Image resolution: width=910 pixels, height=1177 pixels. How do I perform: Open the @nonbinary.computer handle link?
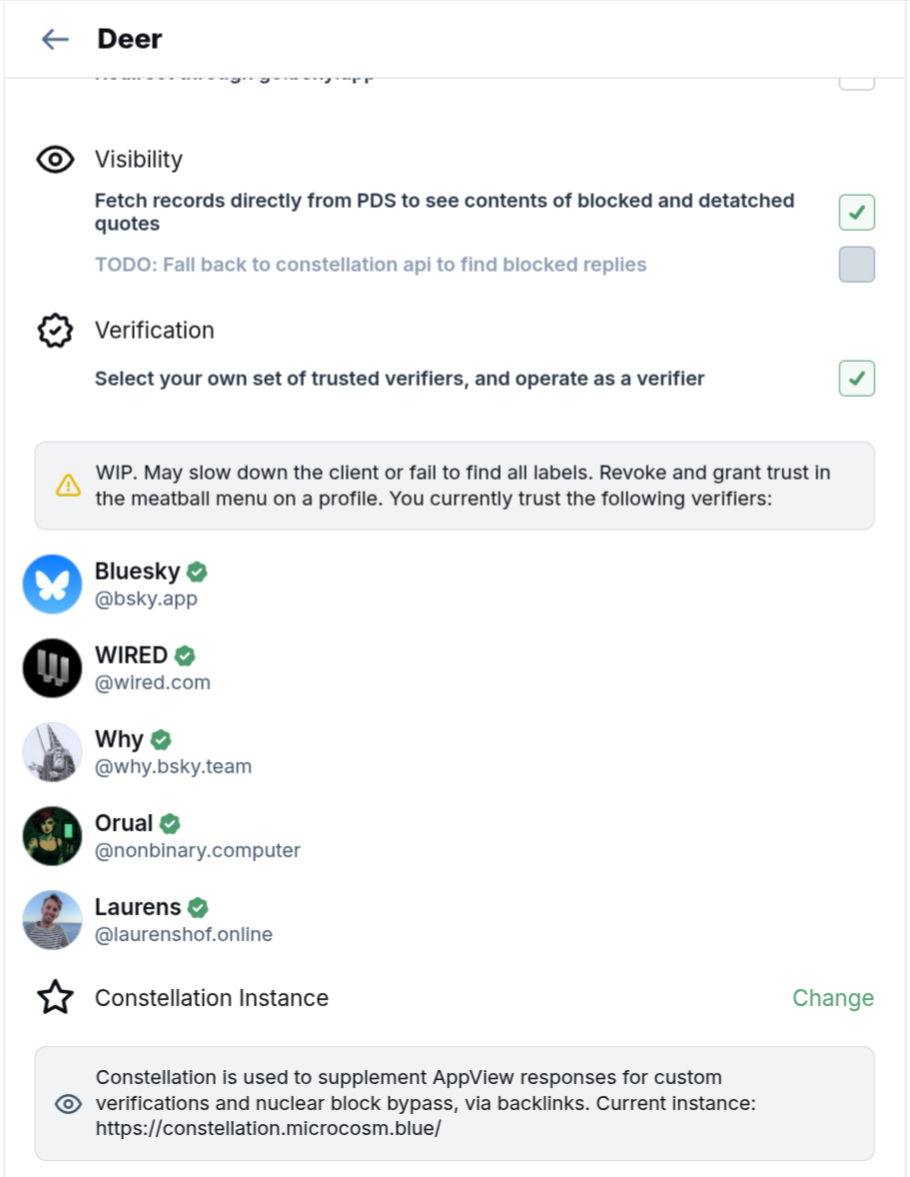pyautogui.click(x=197, y=851)
